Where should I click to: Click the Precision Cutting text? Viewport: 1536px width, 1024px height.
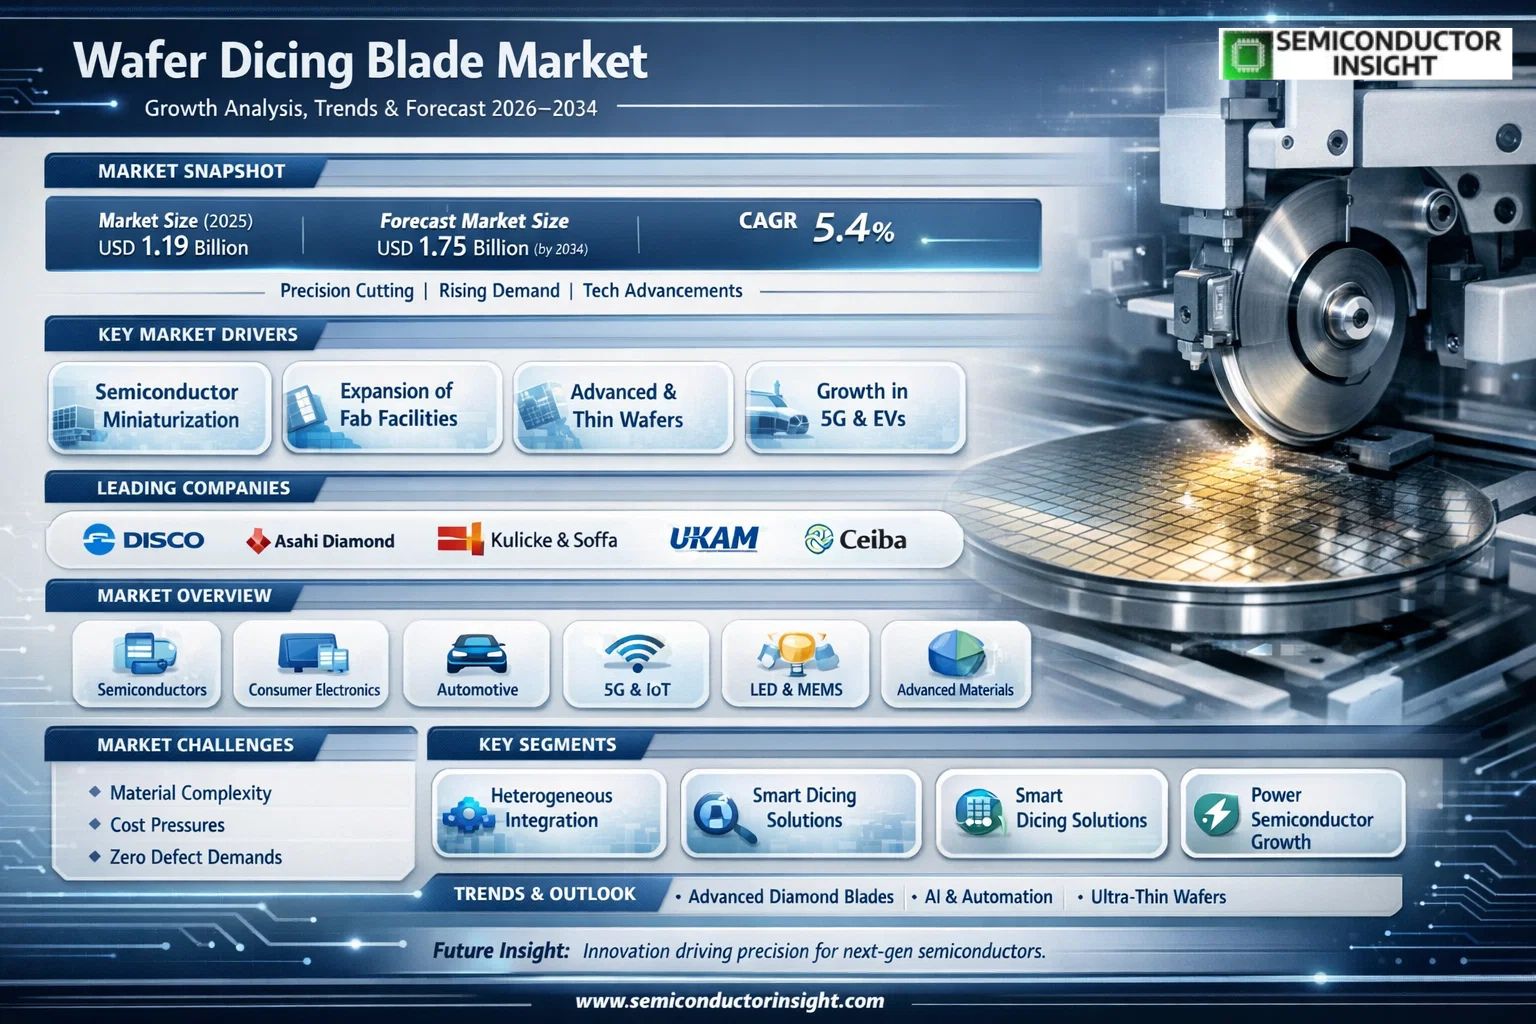(x=347, y=291)
